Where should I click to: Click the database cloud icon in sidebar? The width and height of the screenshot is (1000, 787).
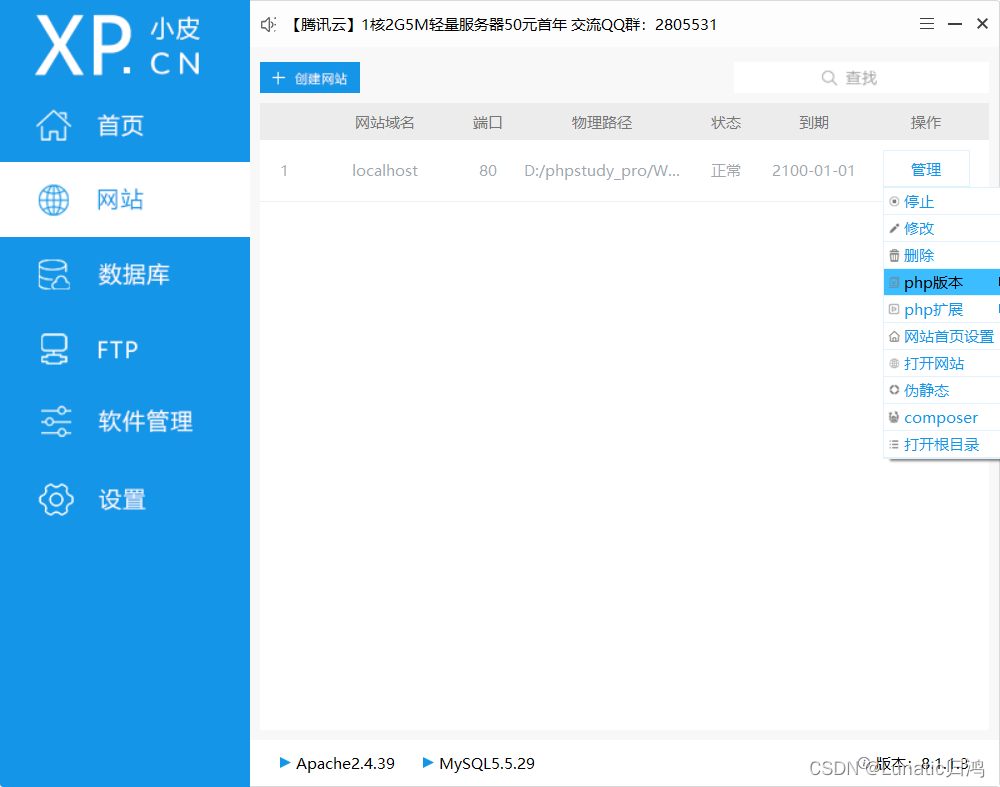(54, 275)
